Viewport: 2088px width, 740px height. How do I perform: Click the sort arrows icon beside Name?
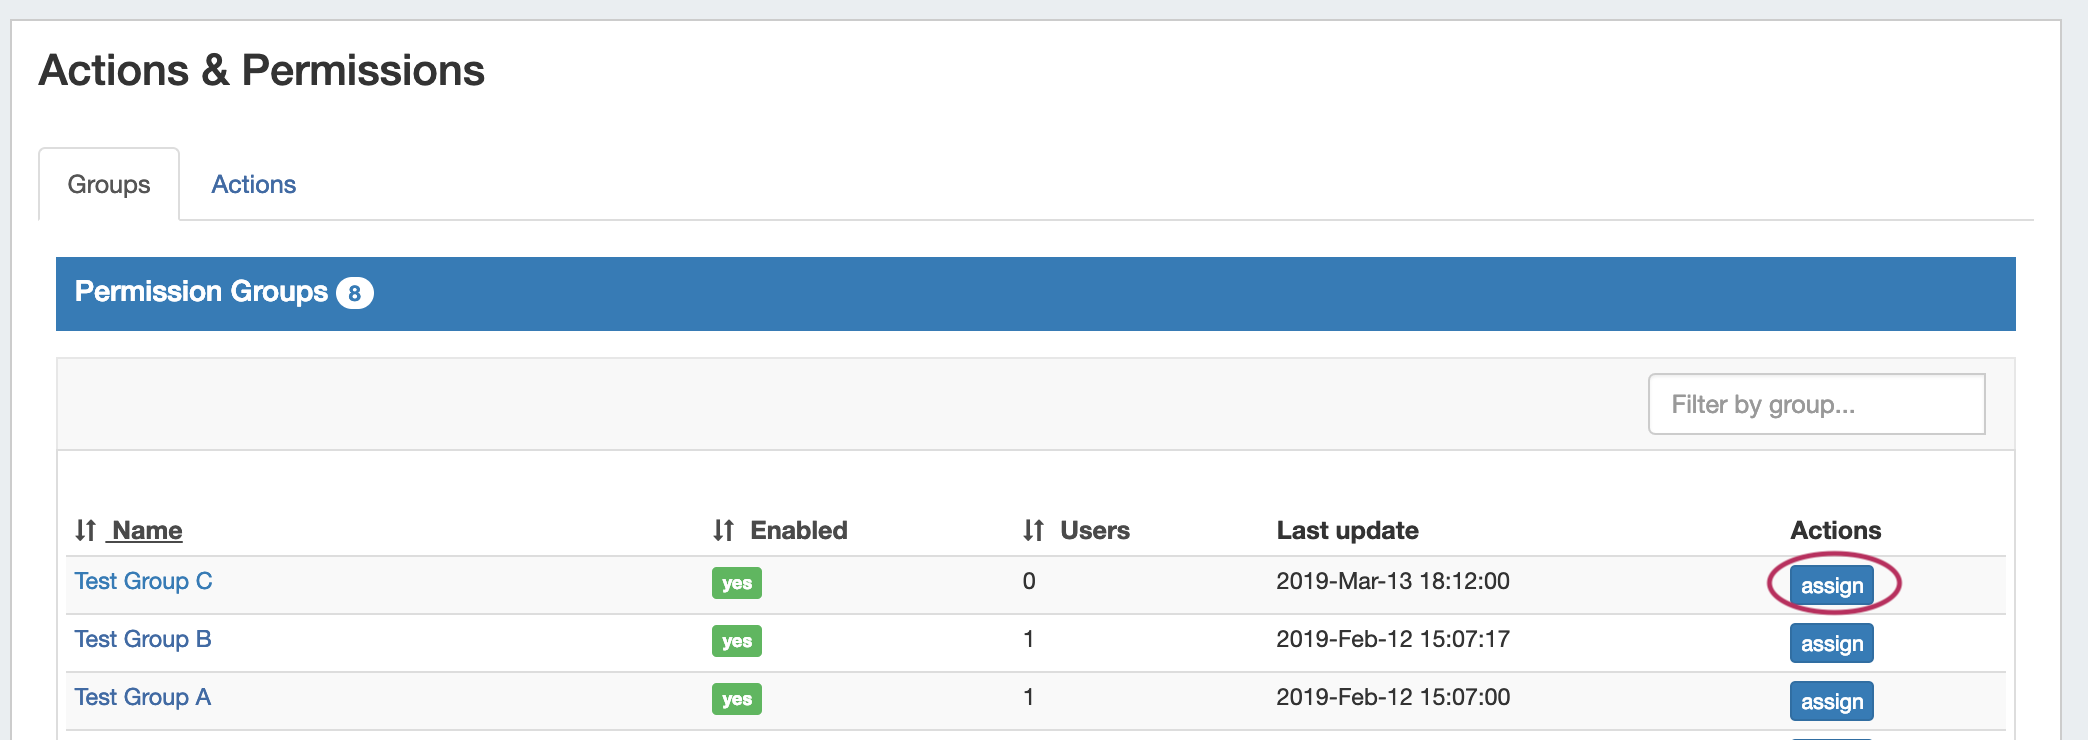pos(86,530)
